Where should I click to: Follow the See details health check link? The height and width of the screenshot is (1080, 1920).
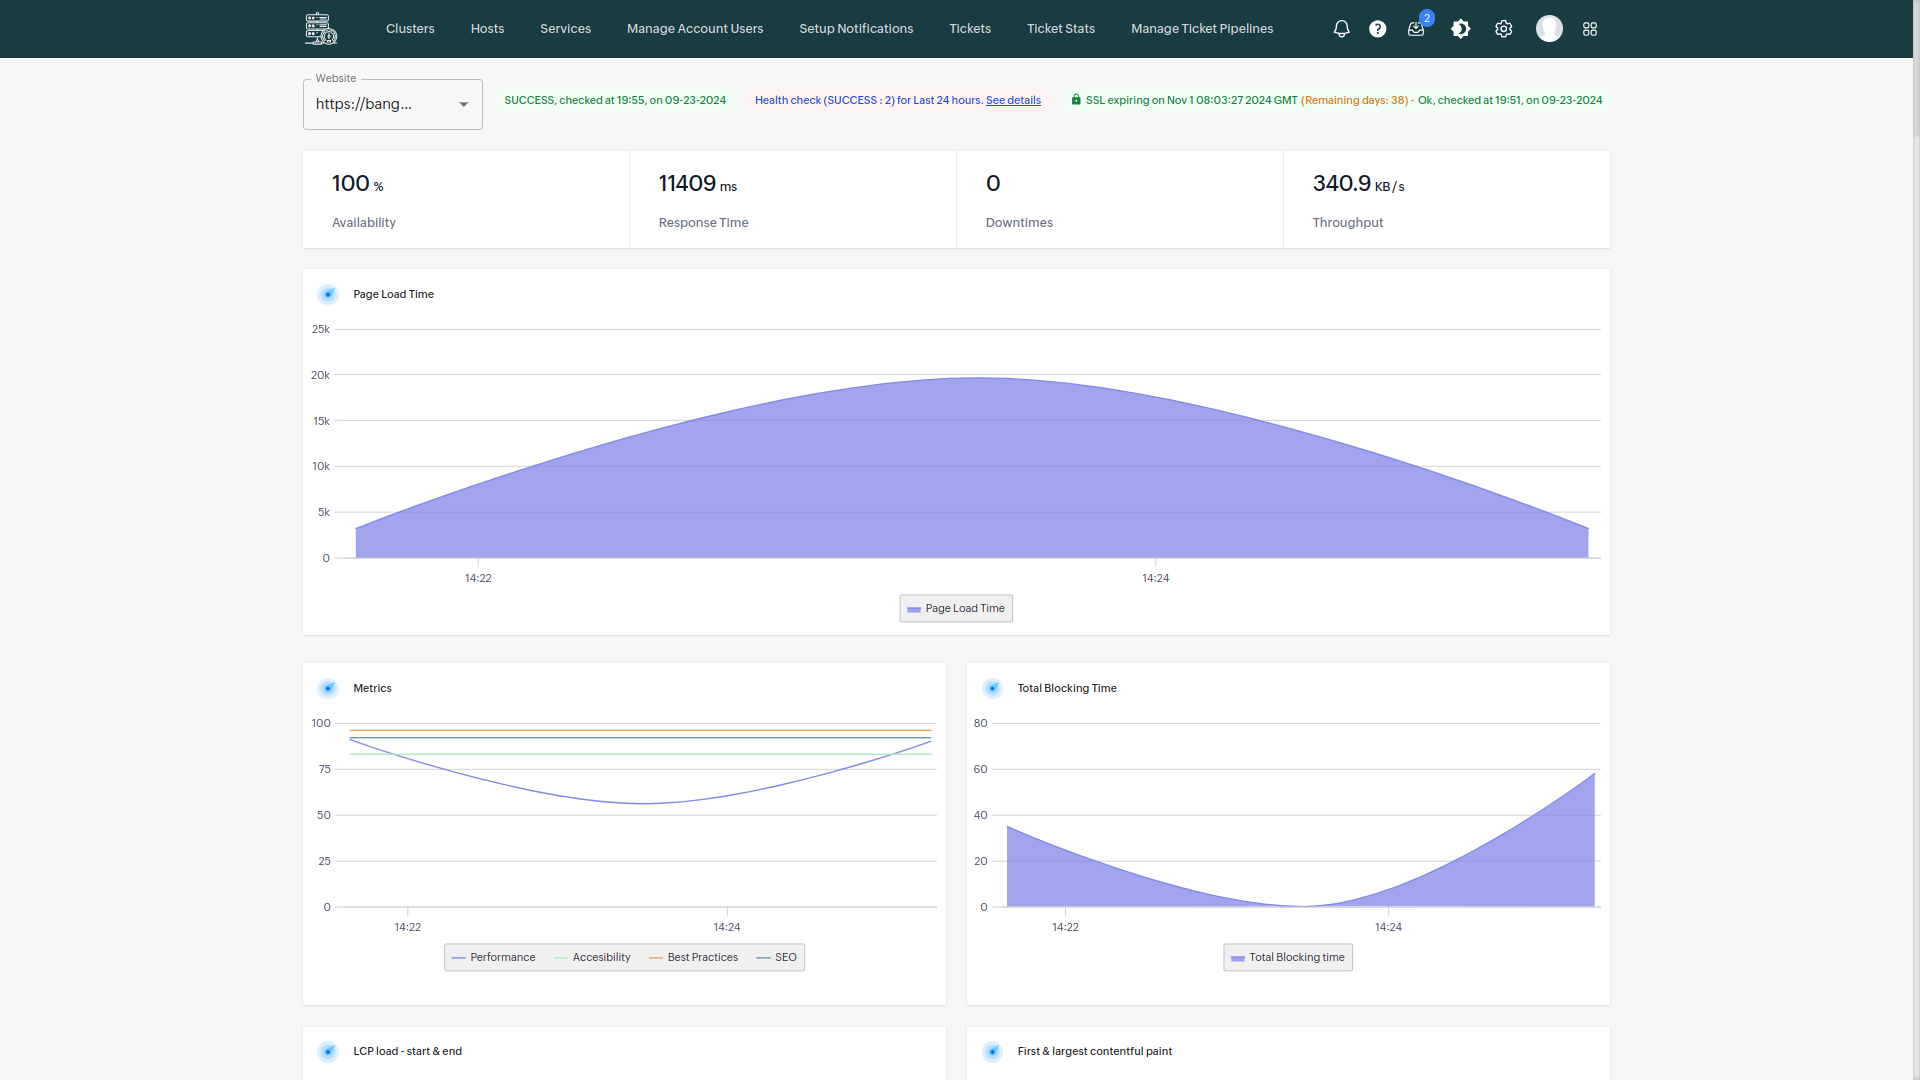pyautogui.click(x=1013, y=100)
